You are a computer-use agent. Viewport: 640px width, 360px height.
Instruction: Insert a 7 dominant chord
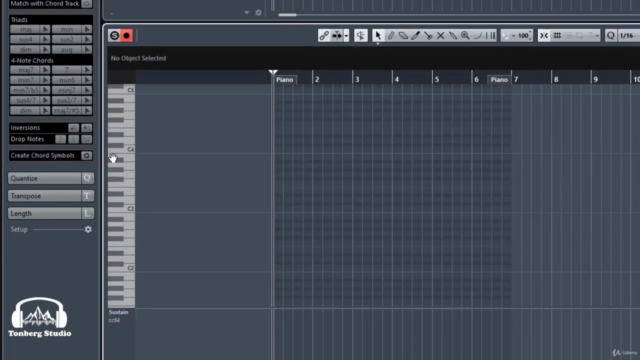click(x=67, y=70)
